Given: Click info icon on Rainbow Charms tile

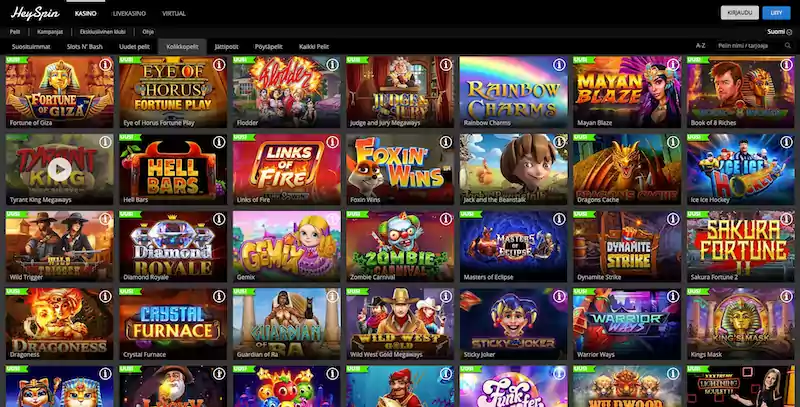Looking at the screenshot, I should (560, 65).
